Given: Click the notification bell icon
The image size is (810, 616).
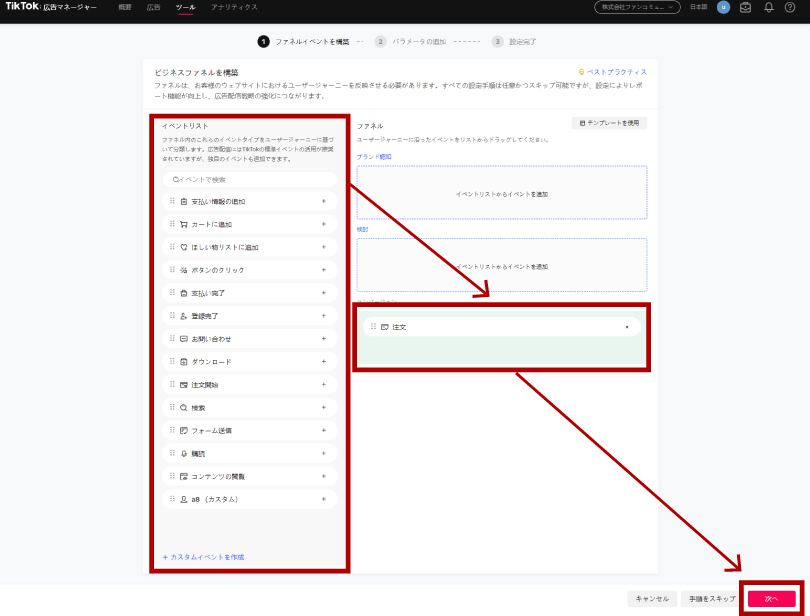Looking at the screenshot, I should coord(768,7).
